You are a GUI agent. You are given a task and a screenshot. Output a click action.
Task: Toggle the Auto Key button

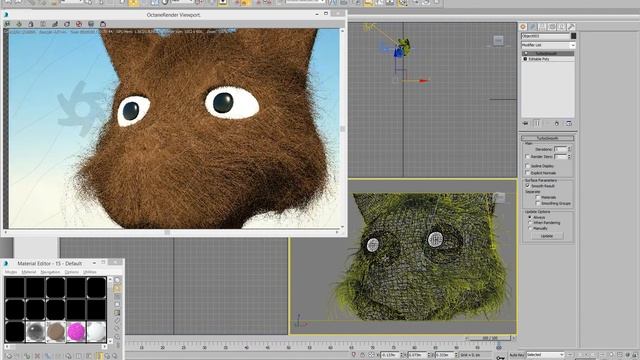pyautogui.click(x=517, y=355)
